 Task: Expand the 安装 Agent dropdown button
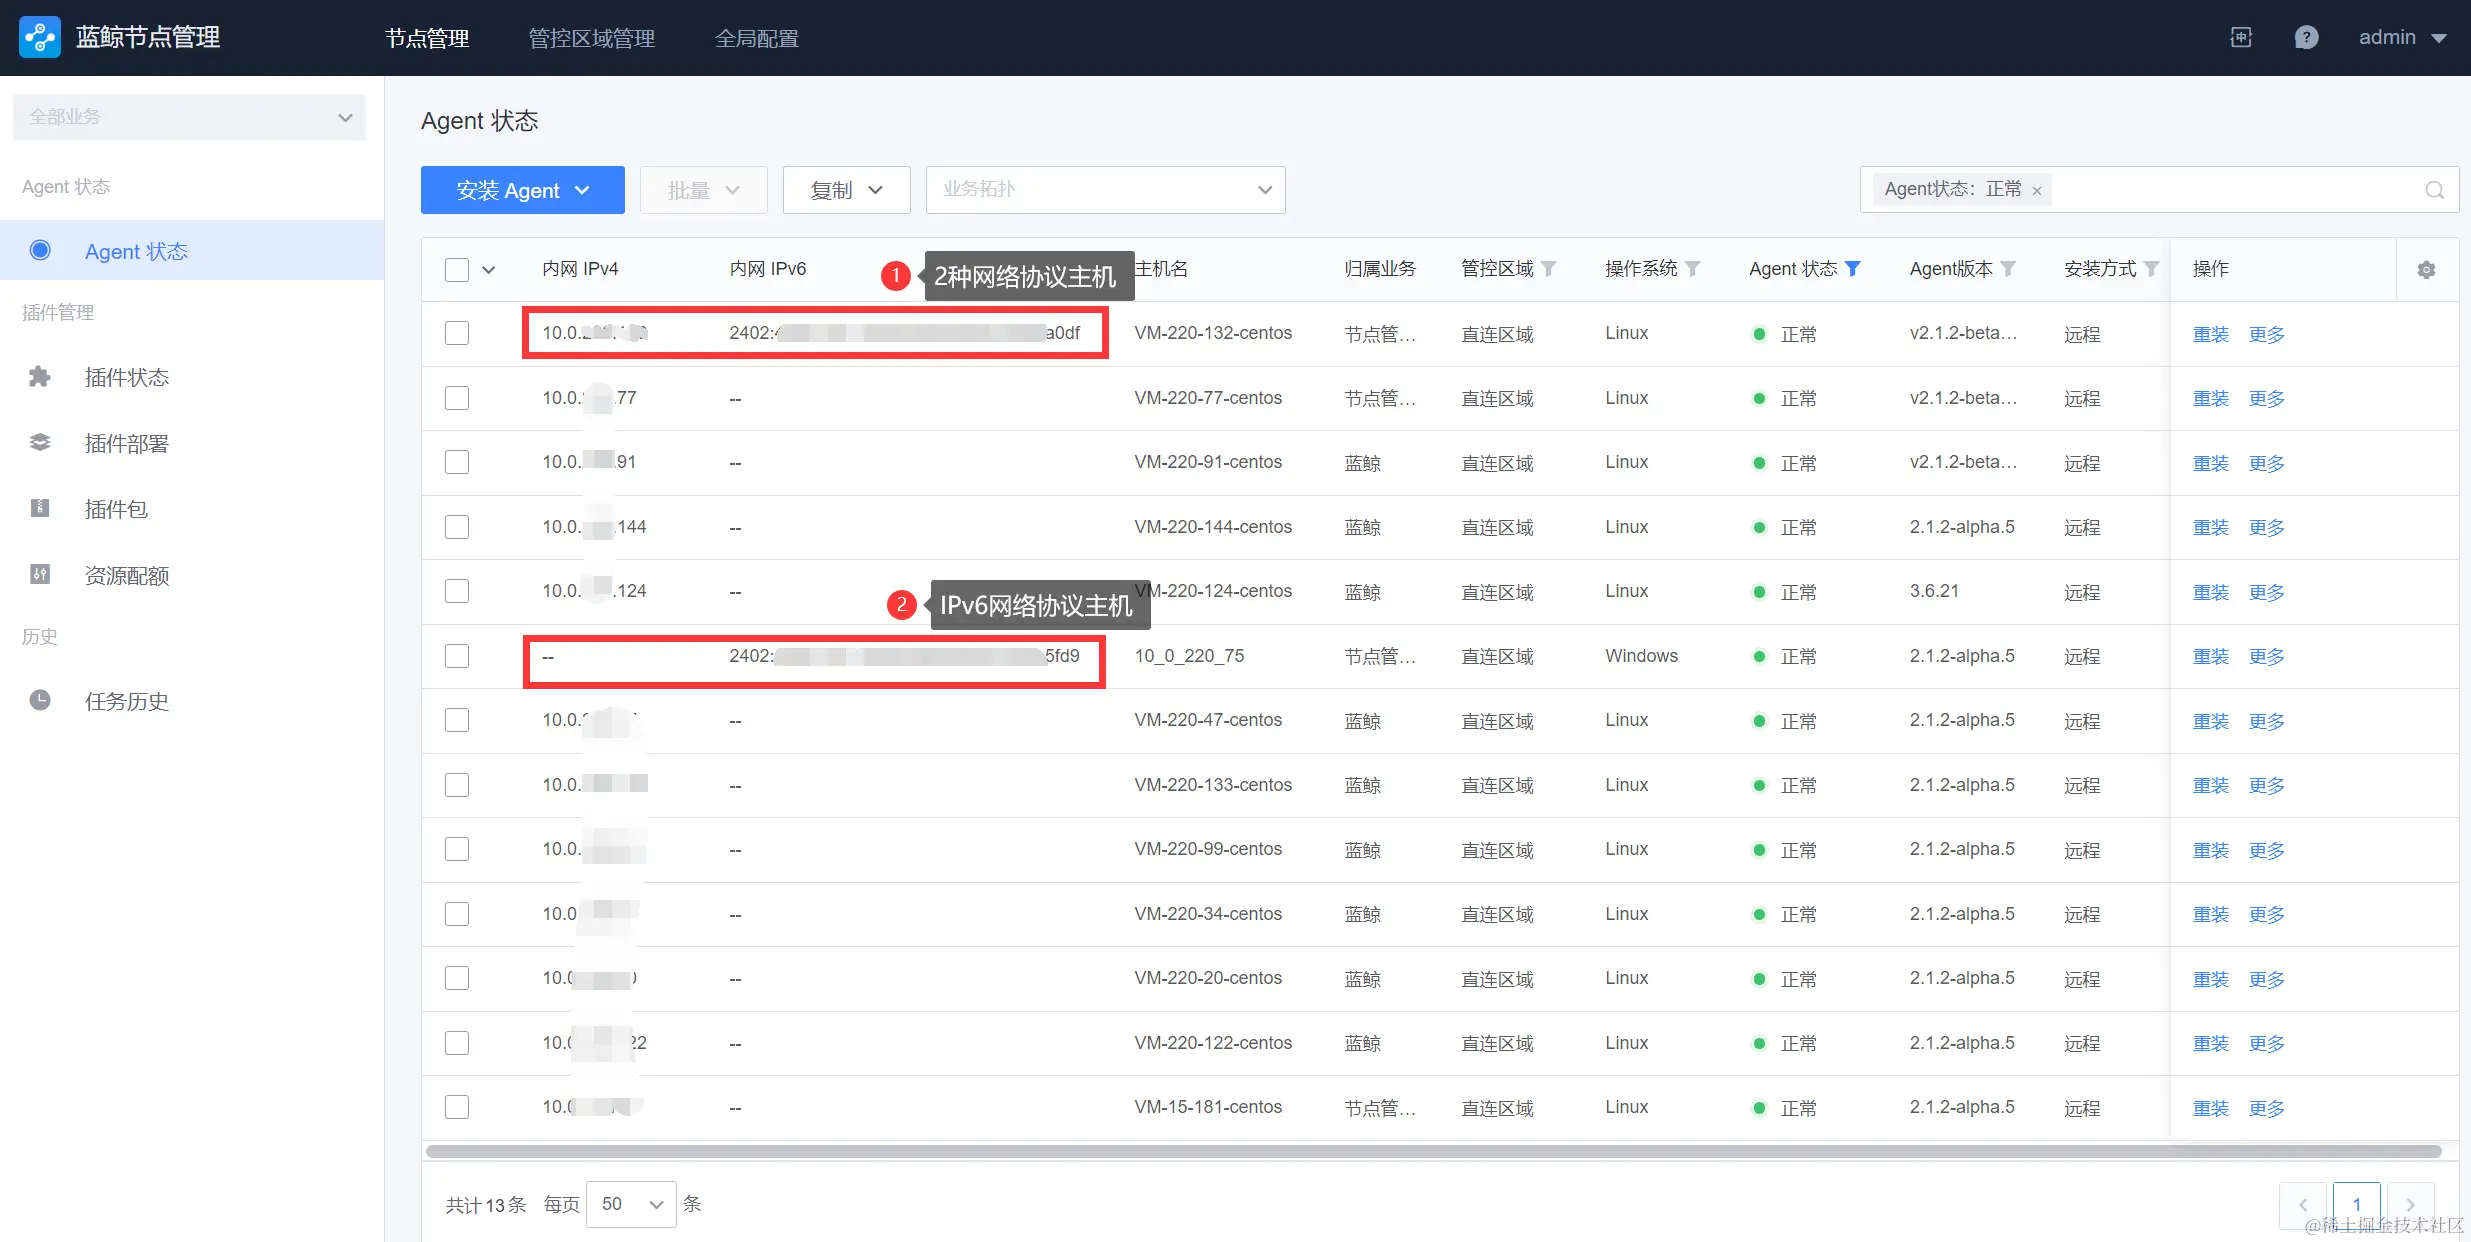pyautogui.click(x=522, y=190)
